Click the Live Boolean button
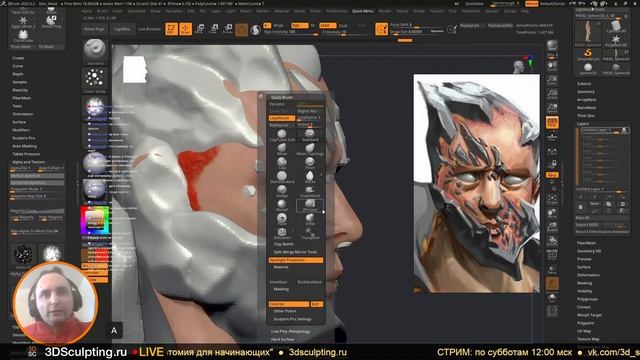The width and height of the screenshot is (640, 360). 149,29
